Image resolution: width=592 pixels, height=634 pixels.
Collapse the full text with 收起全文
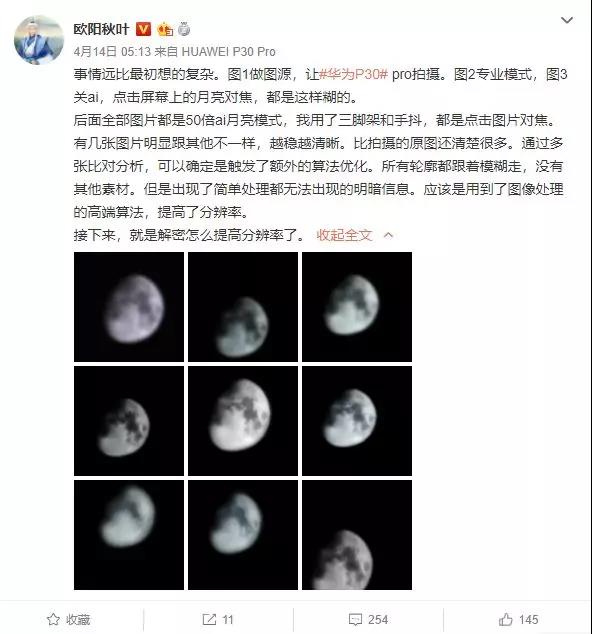point(344,235)
